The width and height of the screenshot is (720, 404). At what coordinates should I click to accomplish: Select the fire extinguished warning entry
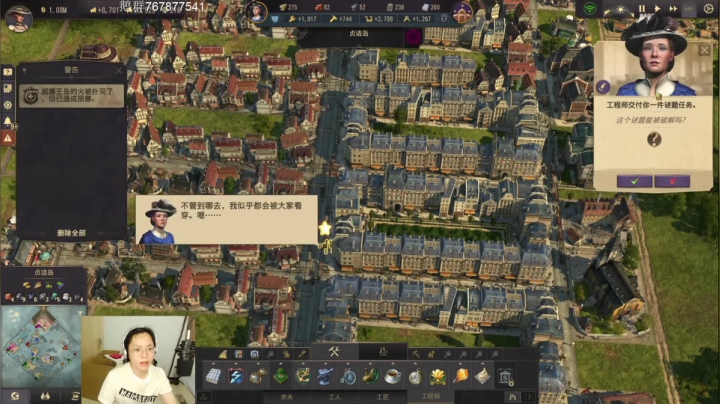(x=72, y=95)
